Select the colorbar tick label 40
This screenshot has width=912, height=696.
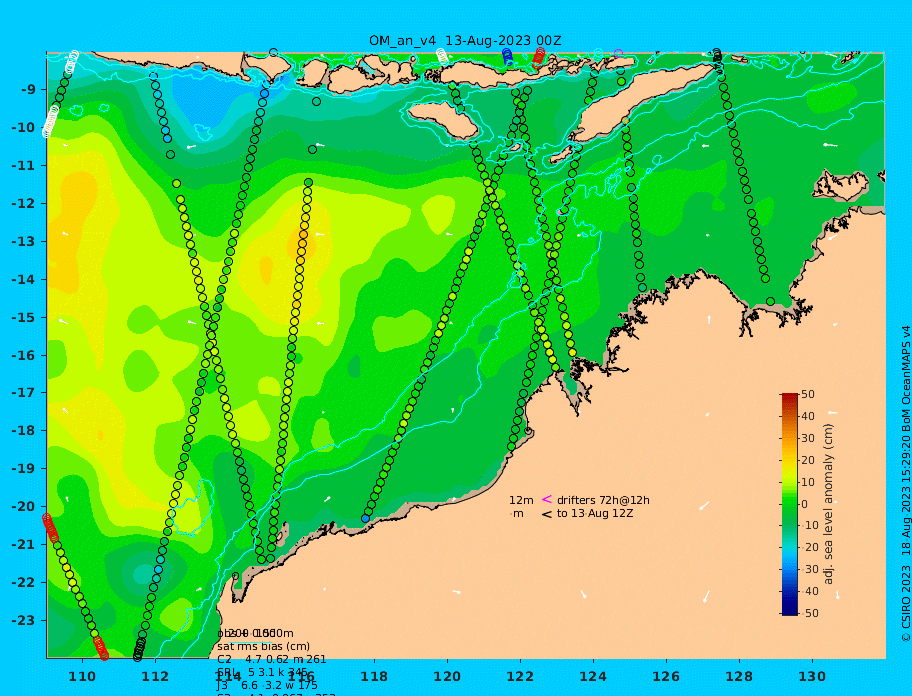pyautogui.click(x=808, y=416)
